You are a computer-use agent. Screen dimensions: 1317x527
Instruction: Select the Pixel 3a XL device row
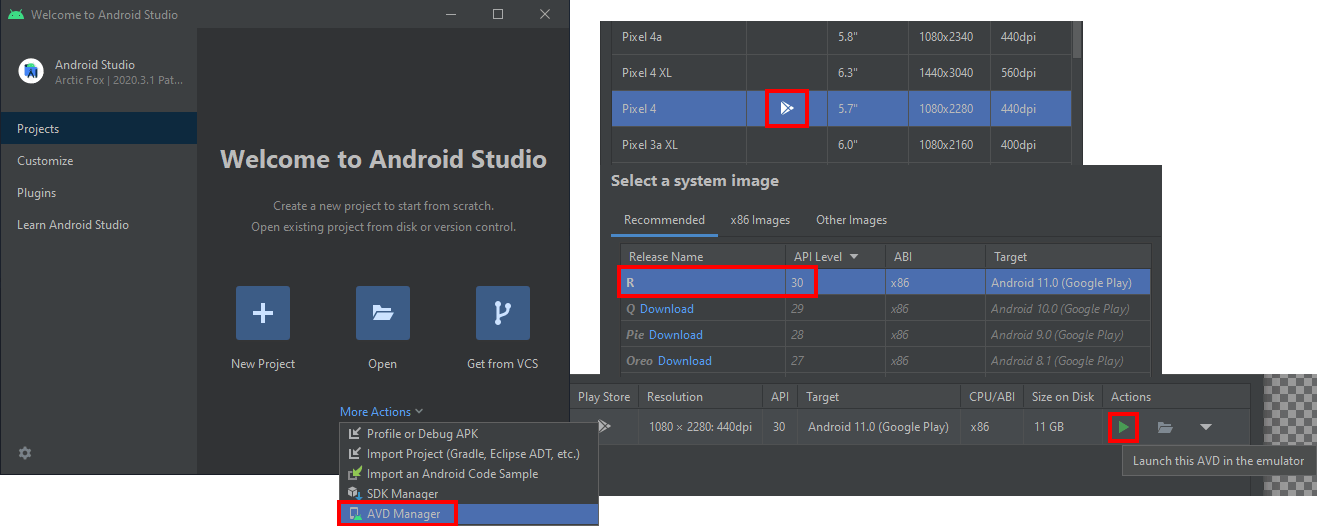(x=842, y=144)
